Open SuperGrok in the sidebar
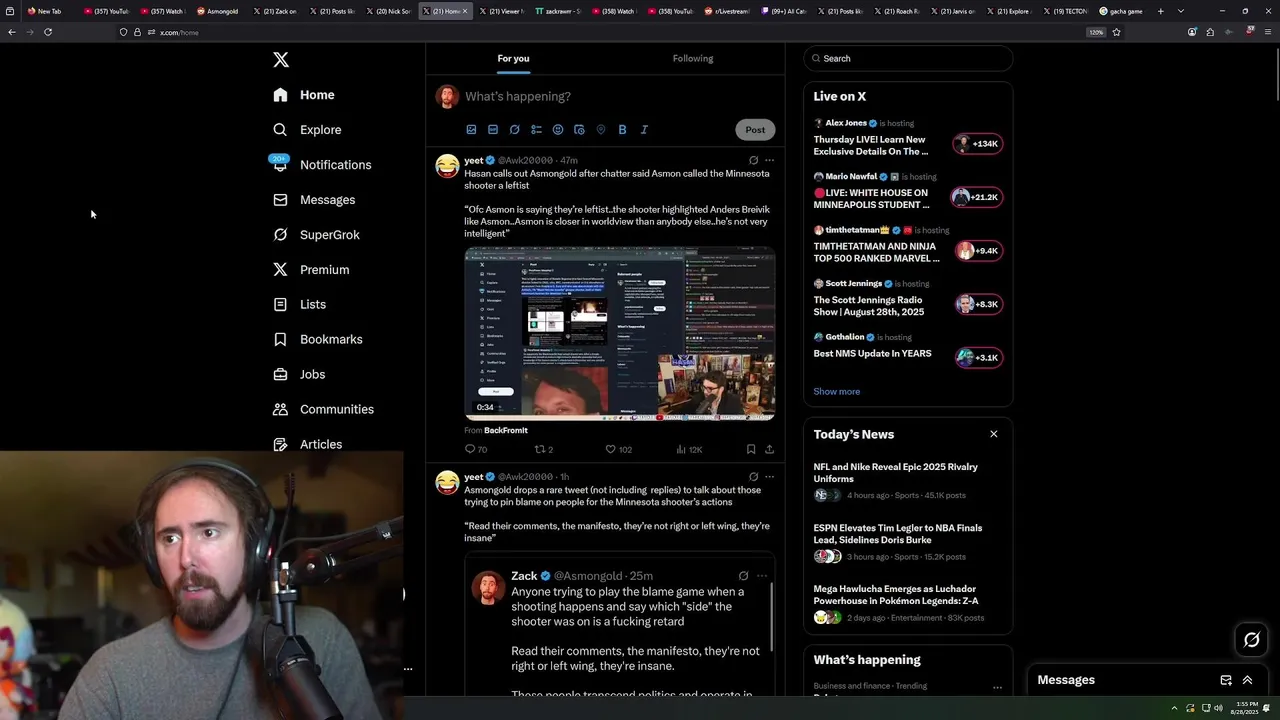The image size is (1280, 720). (315, 235)
